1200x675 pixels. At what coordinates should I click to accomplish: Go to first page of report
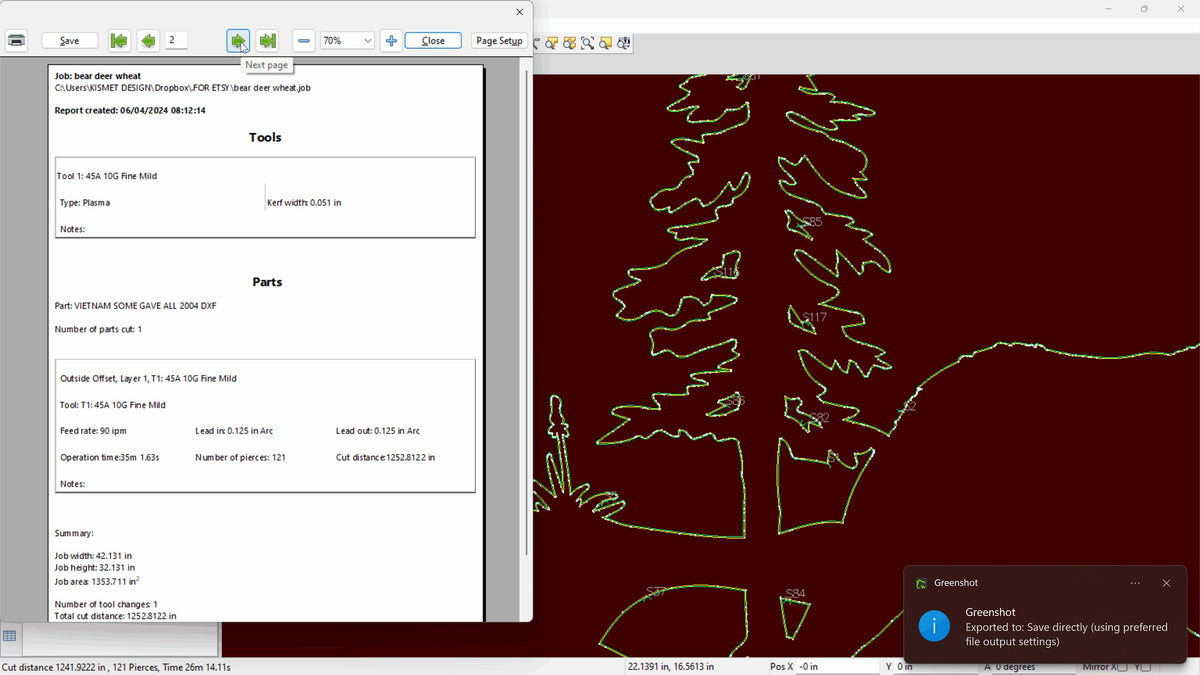[119, 41]
